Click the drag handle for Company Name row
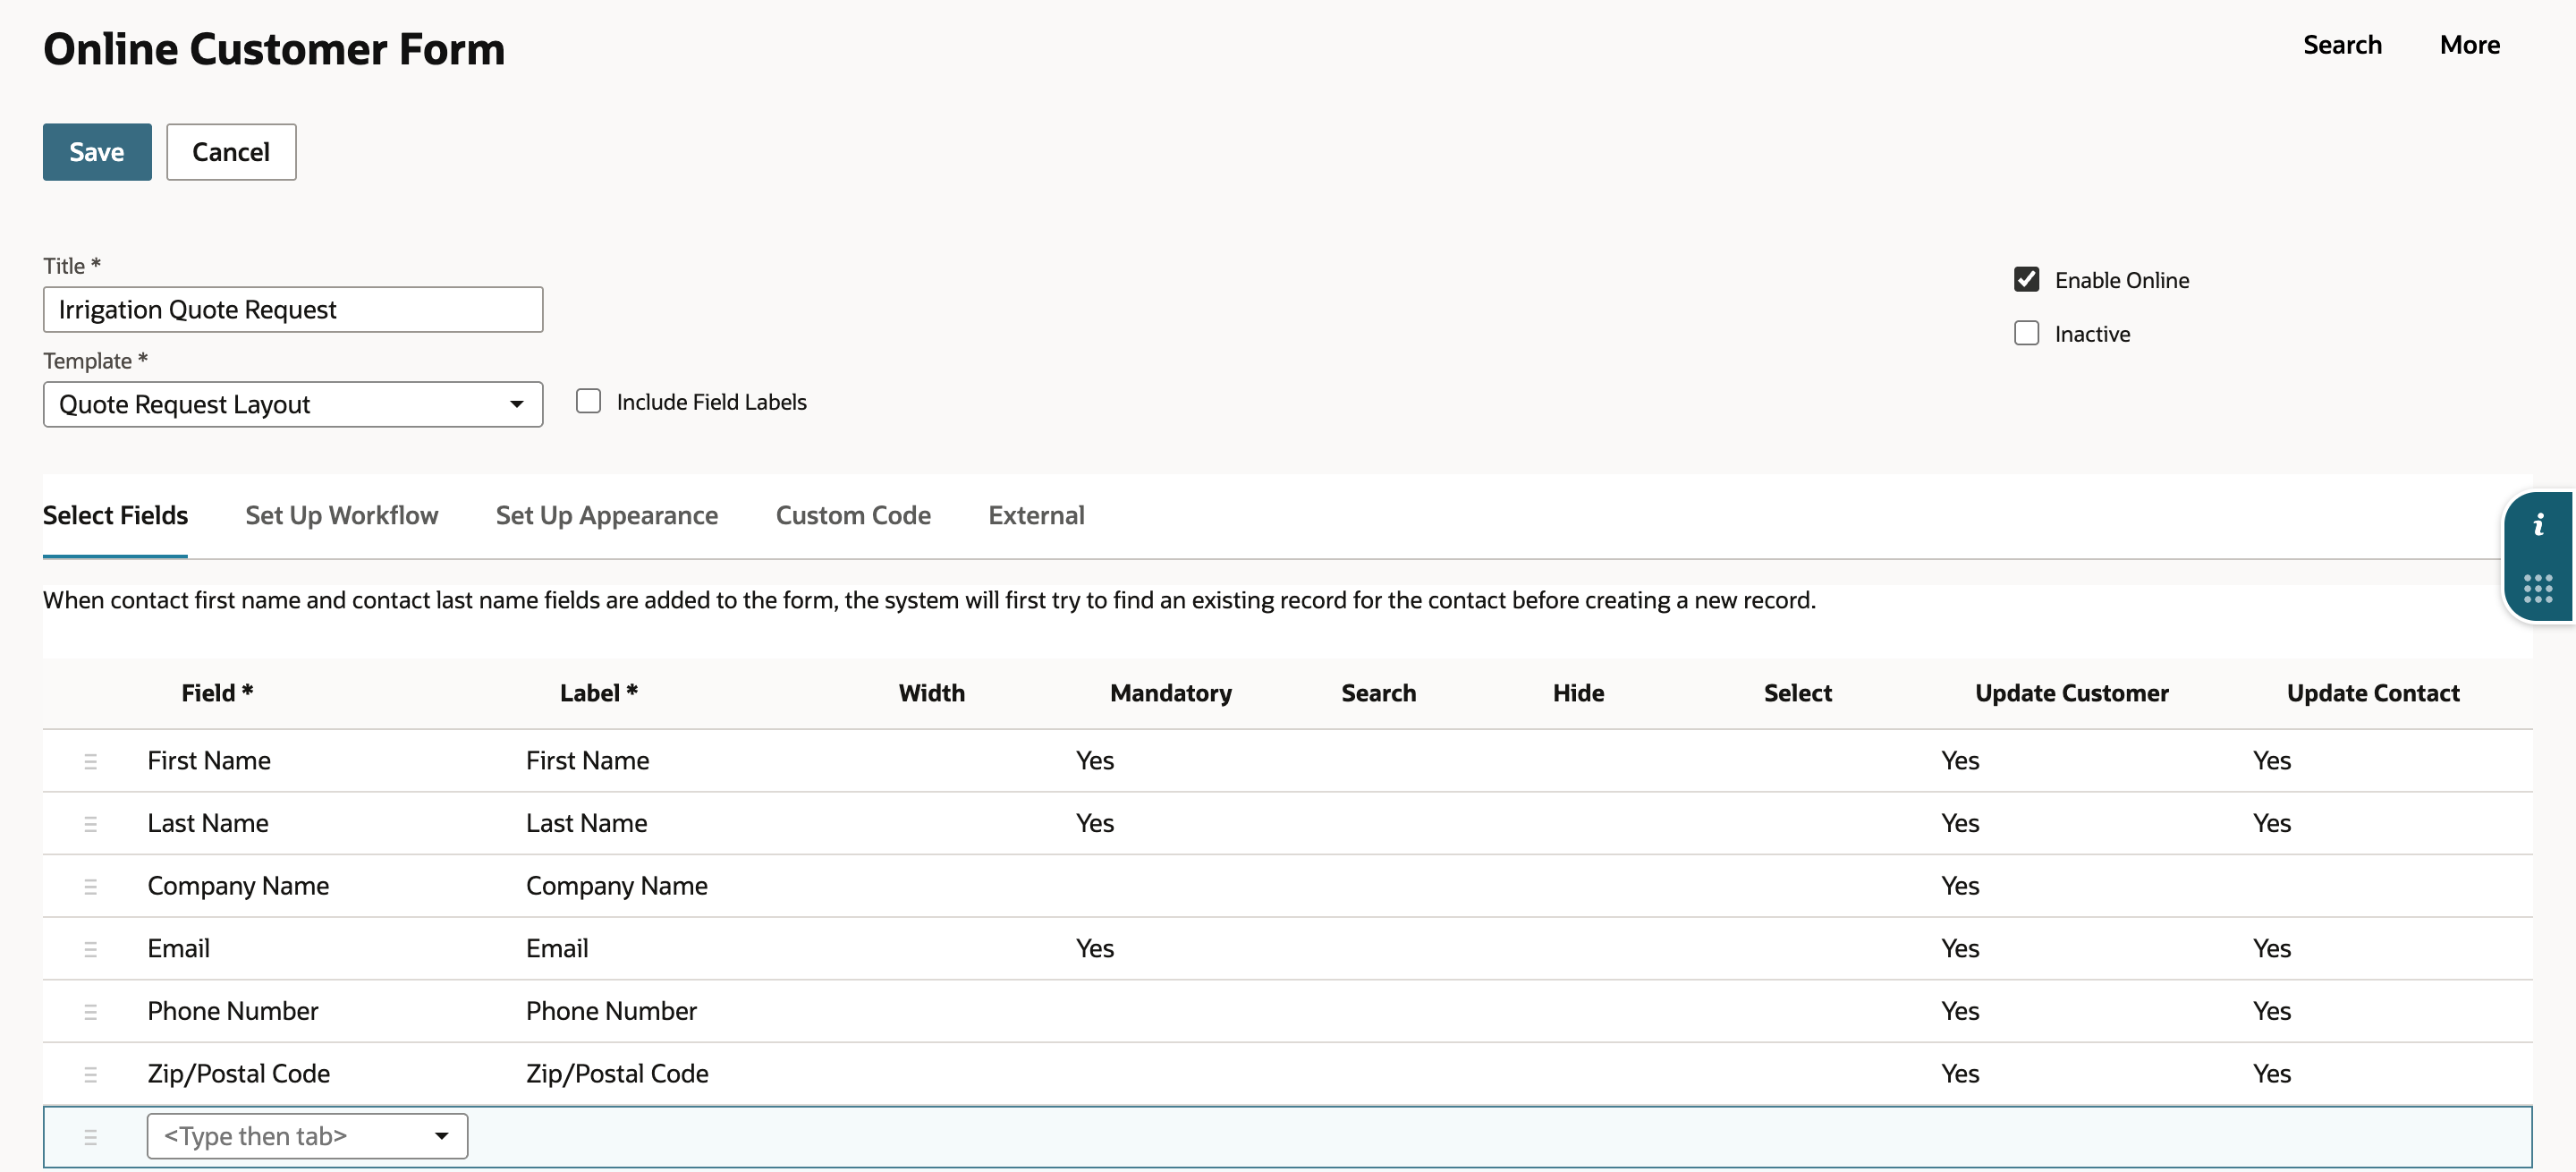Image resolution: width=2576 pixels, height=1172 pixels. coord(90,886)
